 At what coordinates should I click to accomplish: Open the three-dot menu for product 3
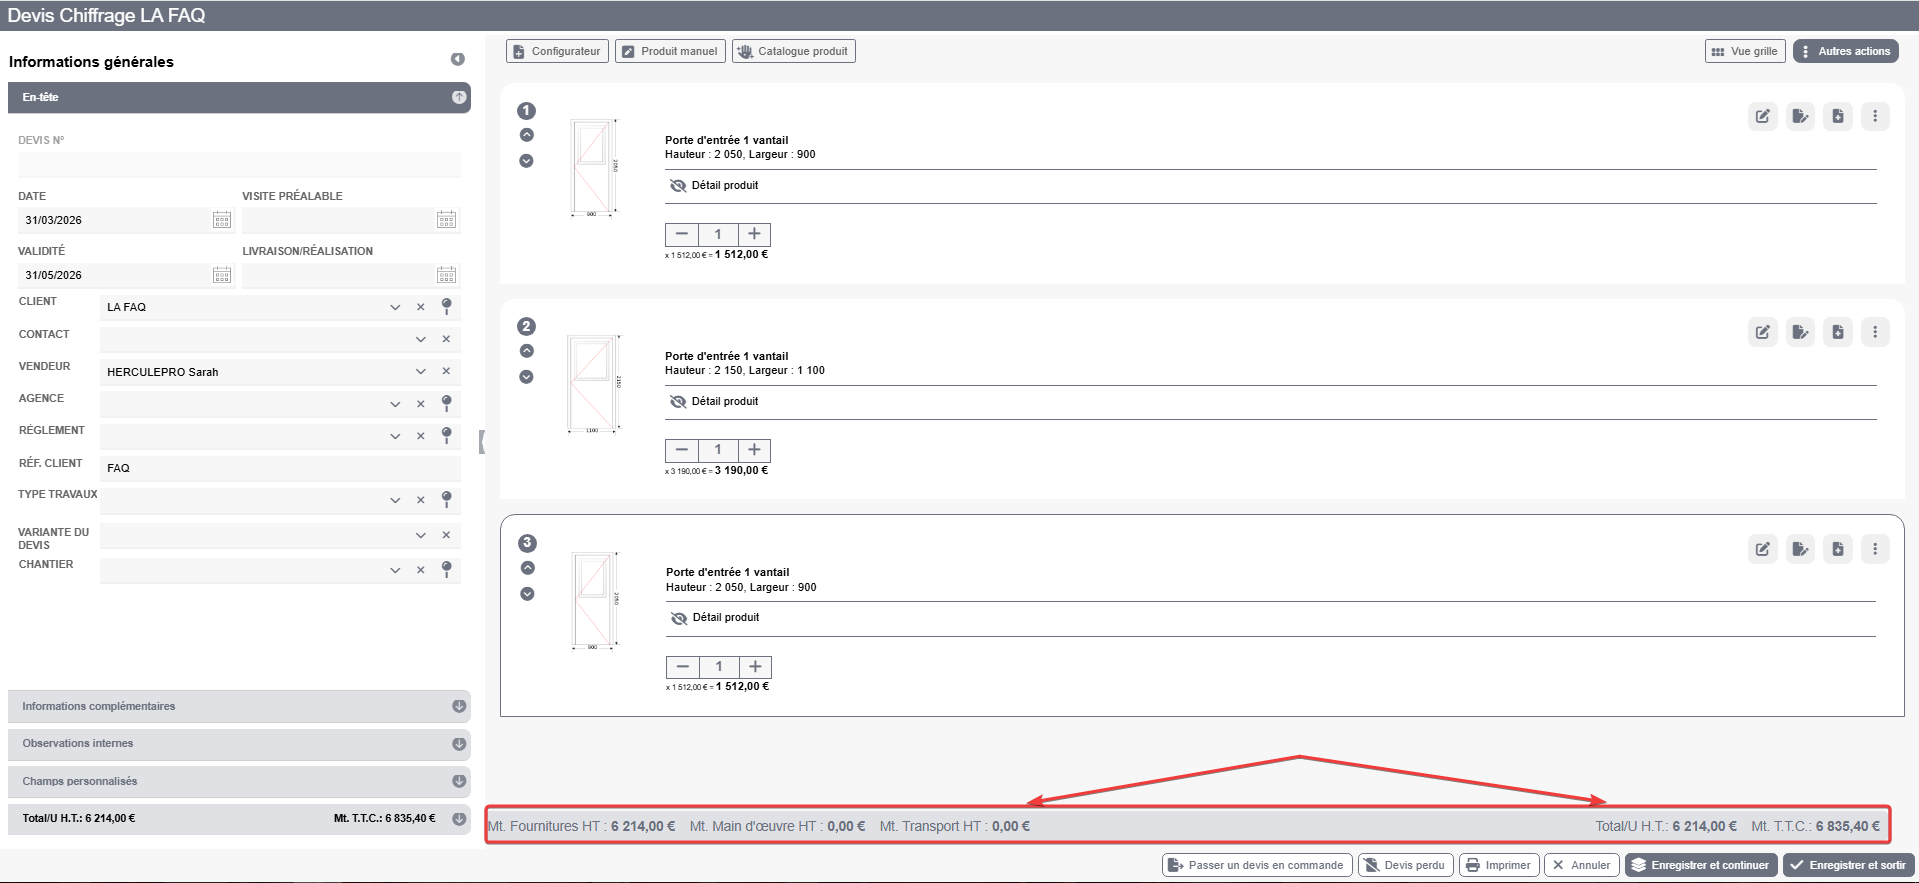point(1875,548)
